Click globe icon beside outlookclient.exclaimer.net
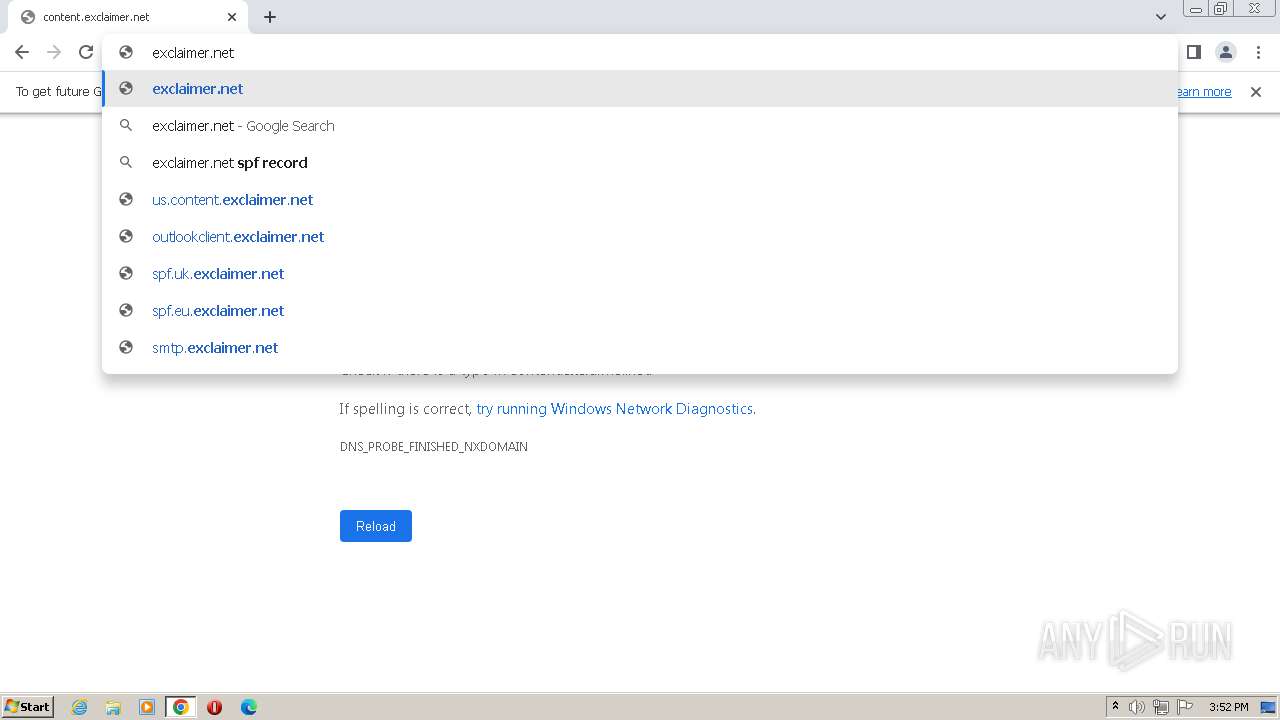1280x720 pixels. 126,237
